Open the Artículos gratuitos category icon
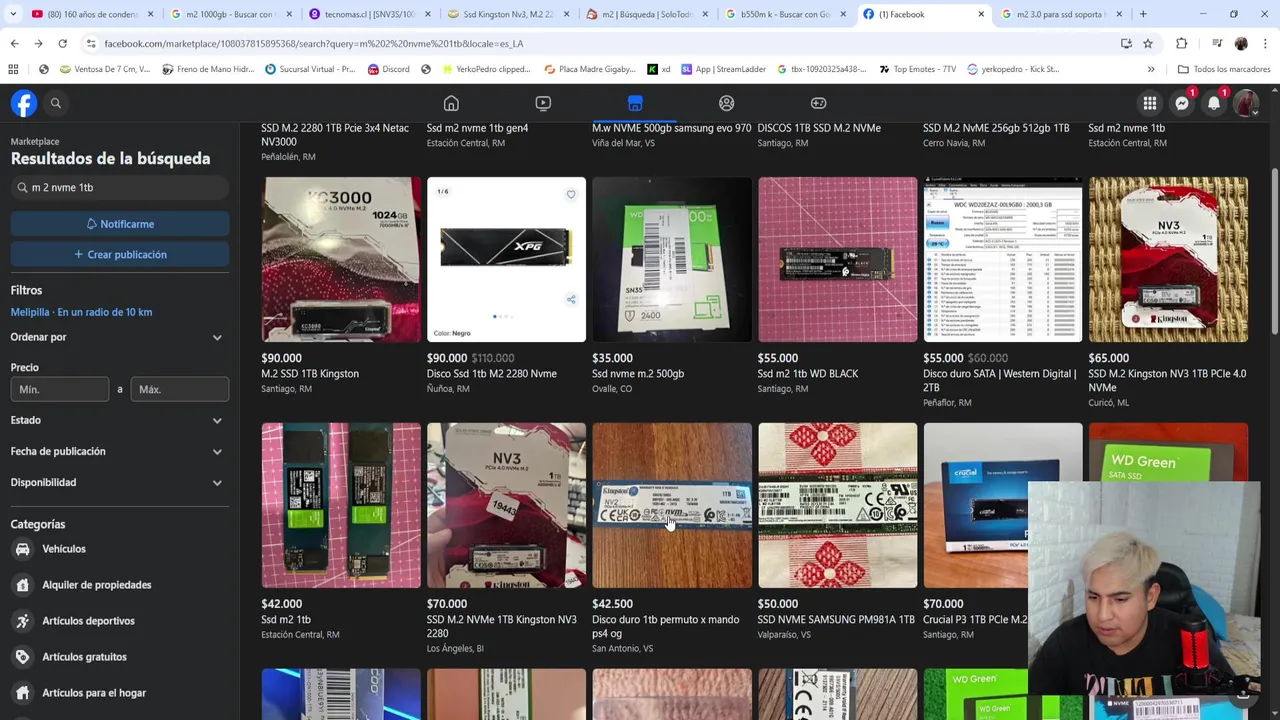 tap(22, 657)
